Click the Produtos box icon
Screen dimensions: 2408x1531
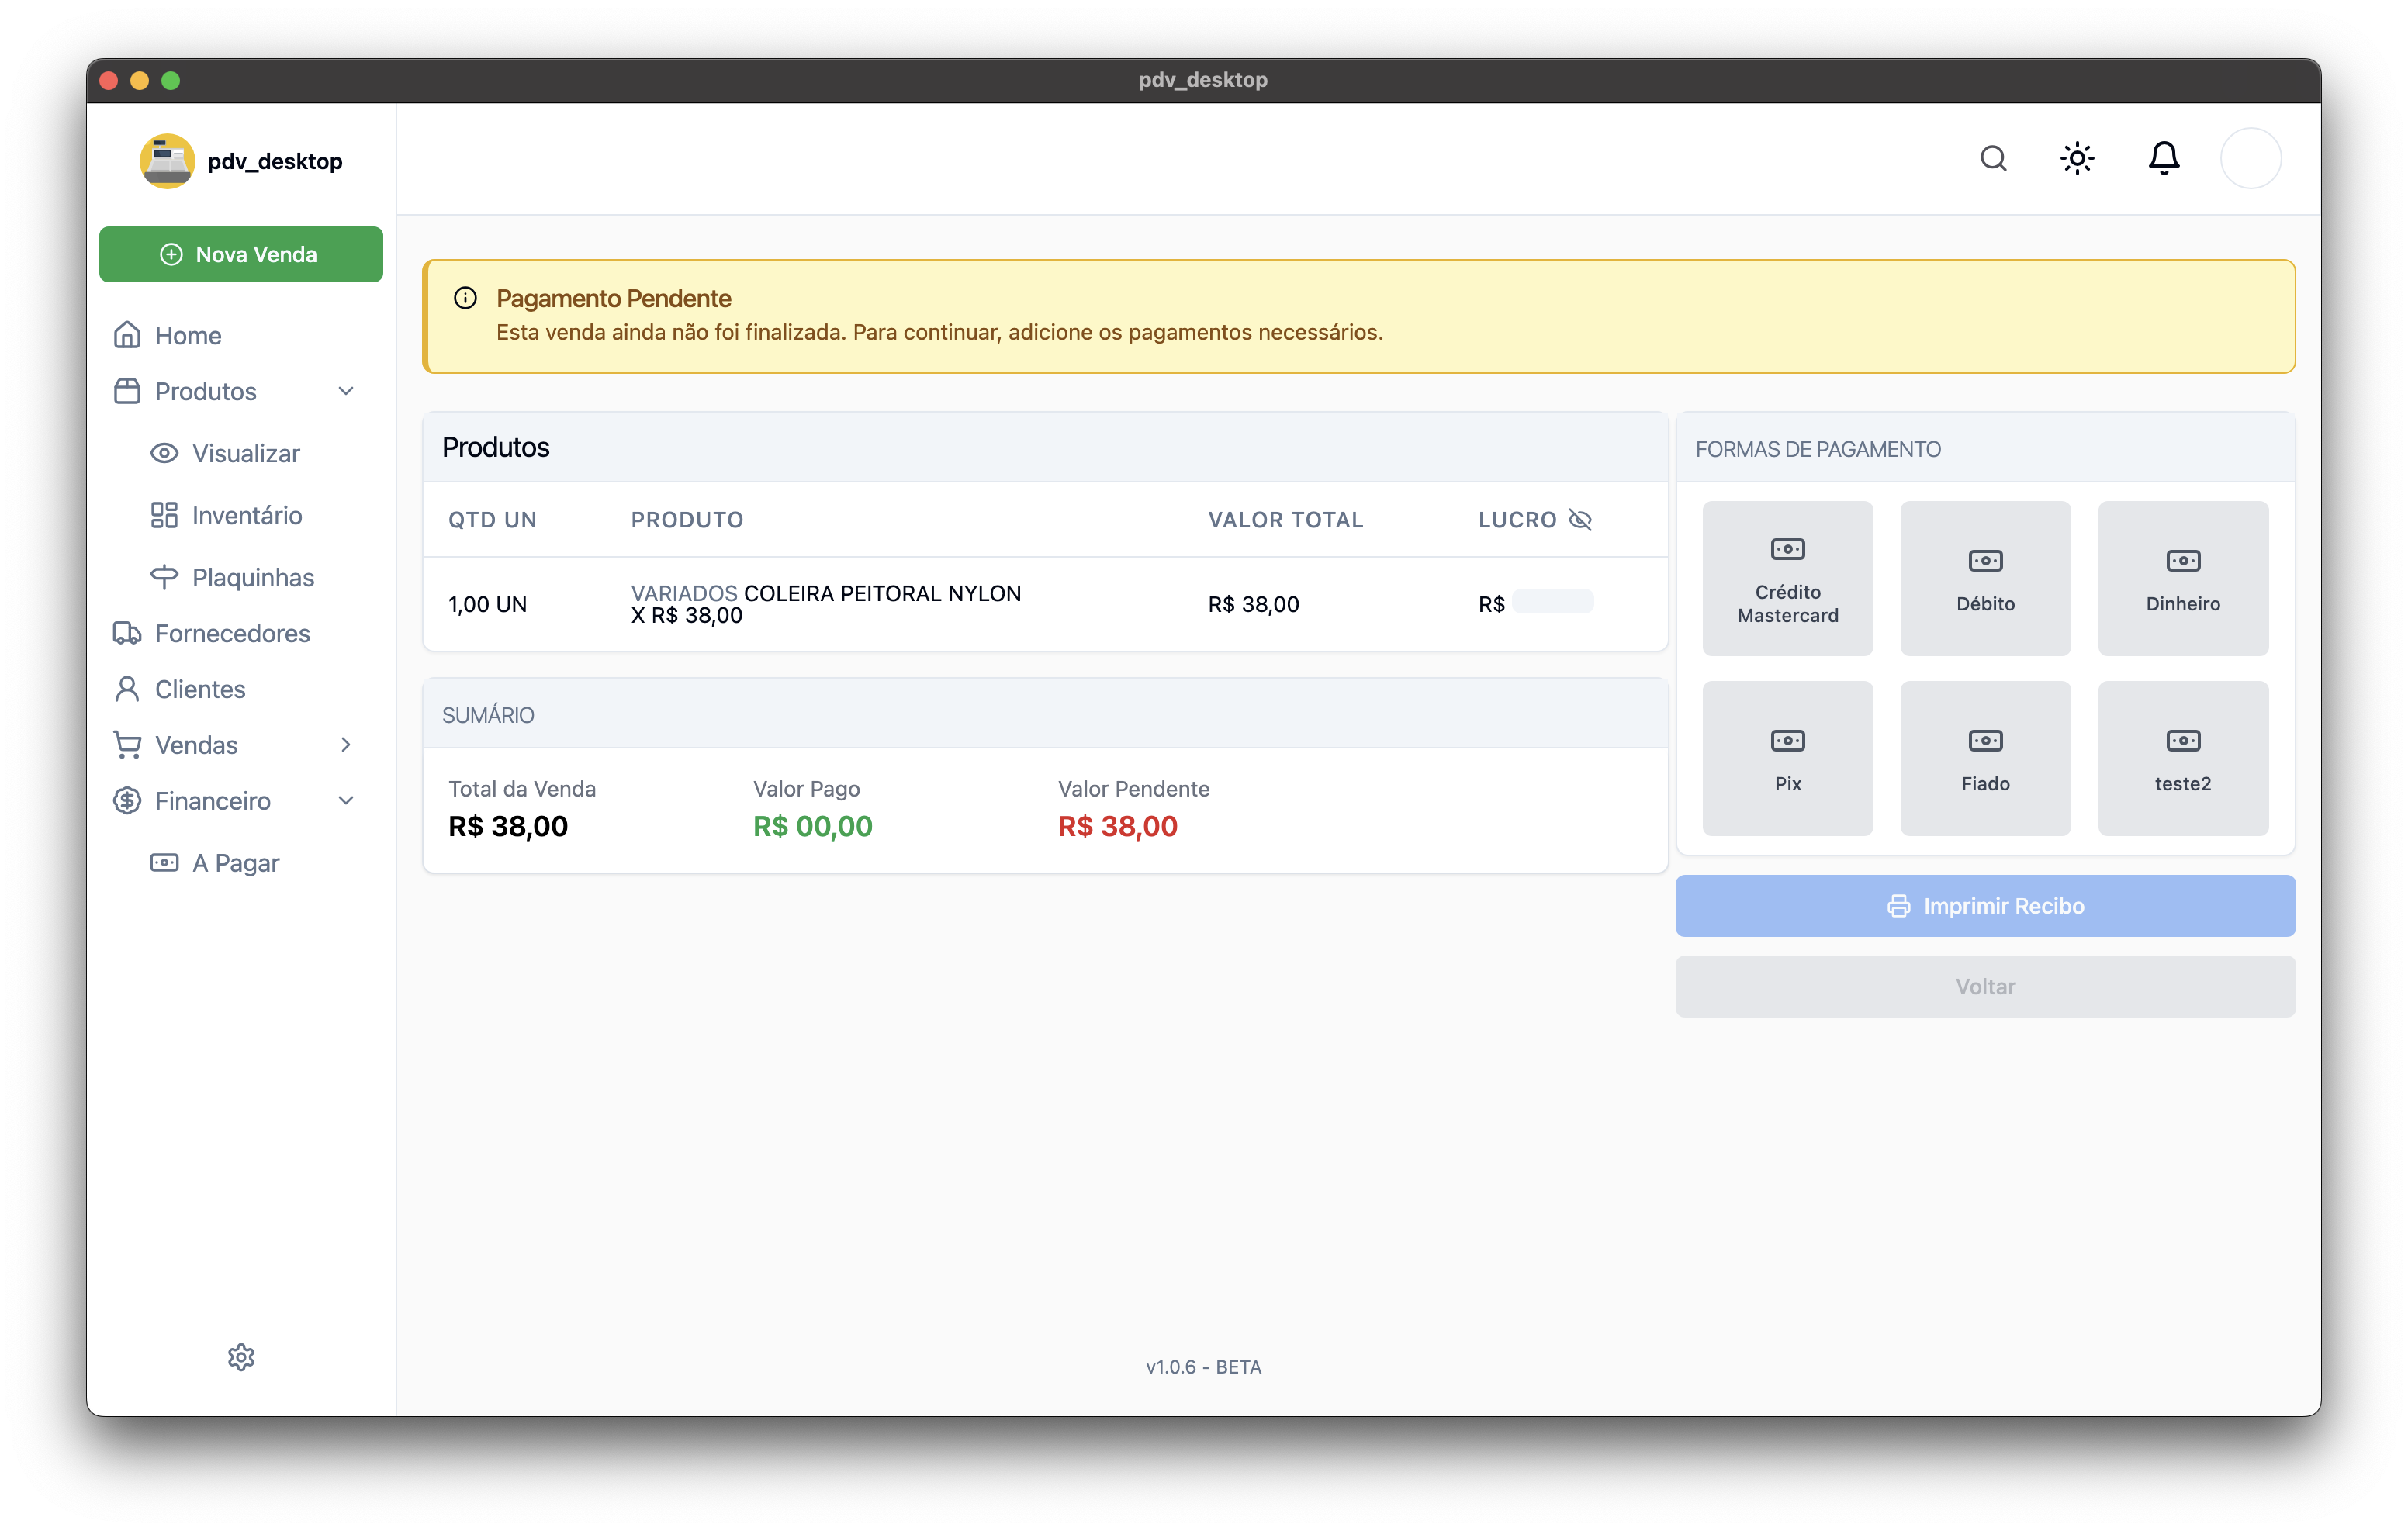pyautogui.click(x=127, y=391)
